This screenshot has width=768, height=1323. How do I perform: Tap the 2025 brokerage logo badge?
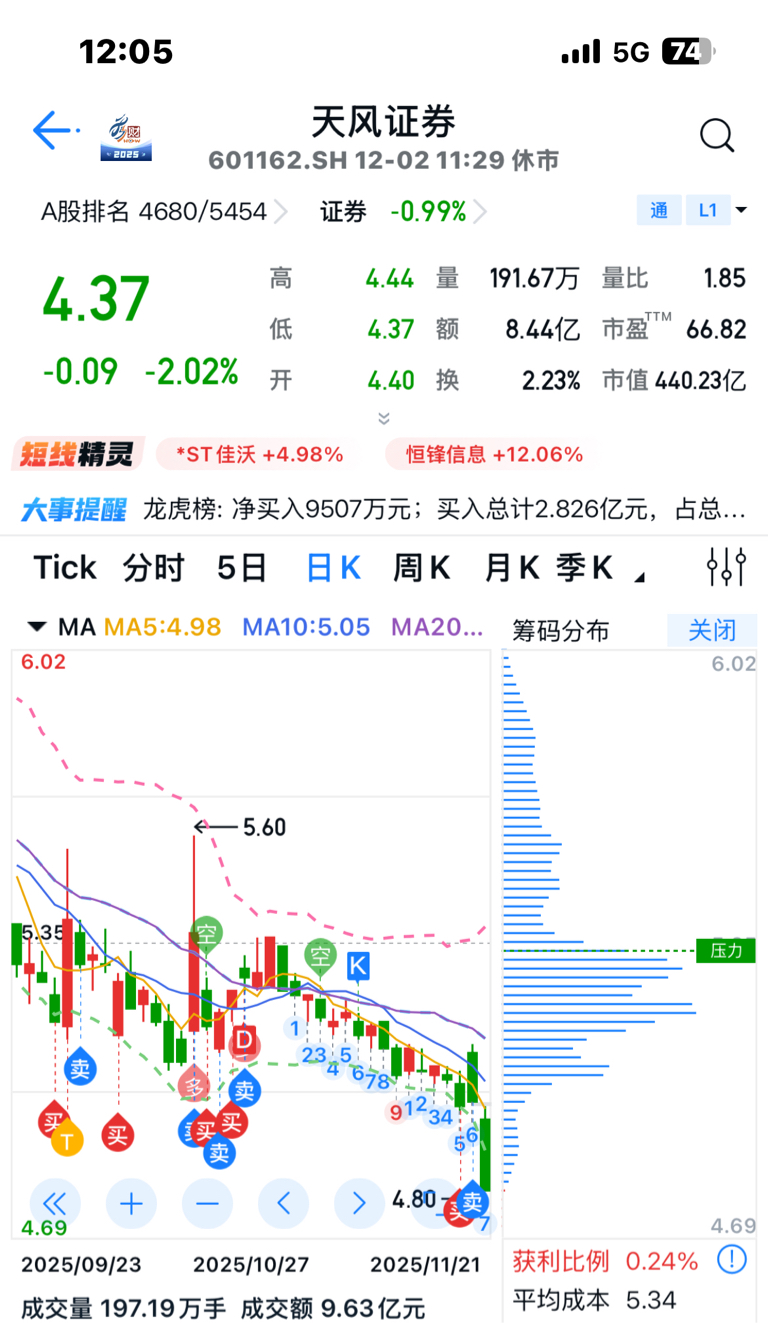(126, 138)
